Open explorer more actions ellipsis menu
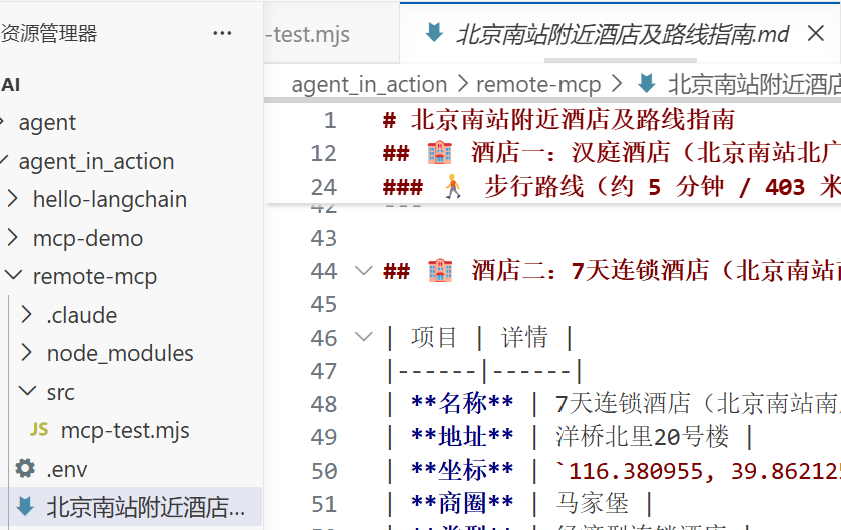This screenshot has height=530, width=841. click(222, 33)
